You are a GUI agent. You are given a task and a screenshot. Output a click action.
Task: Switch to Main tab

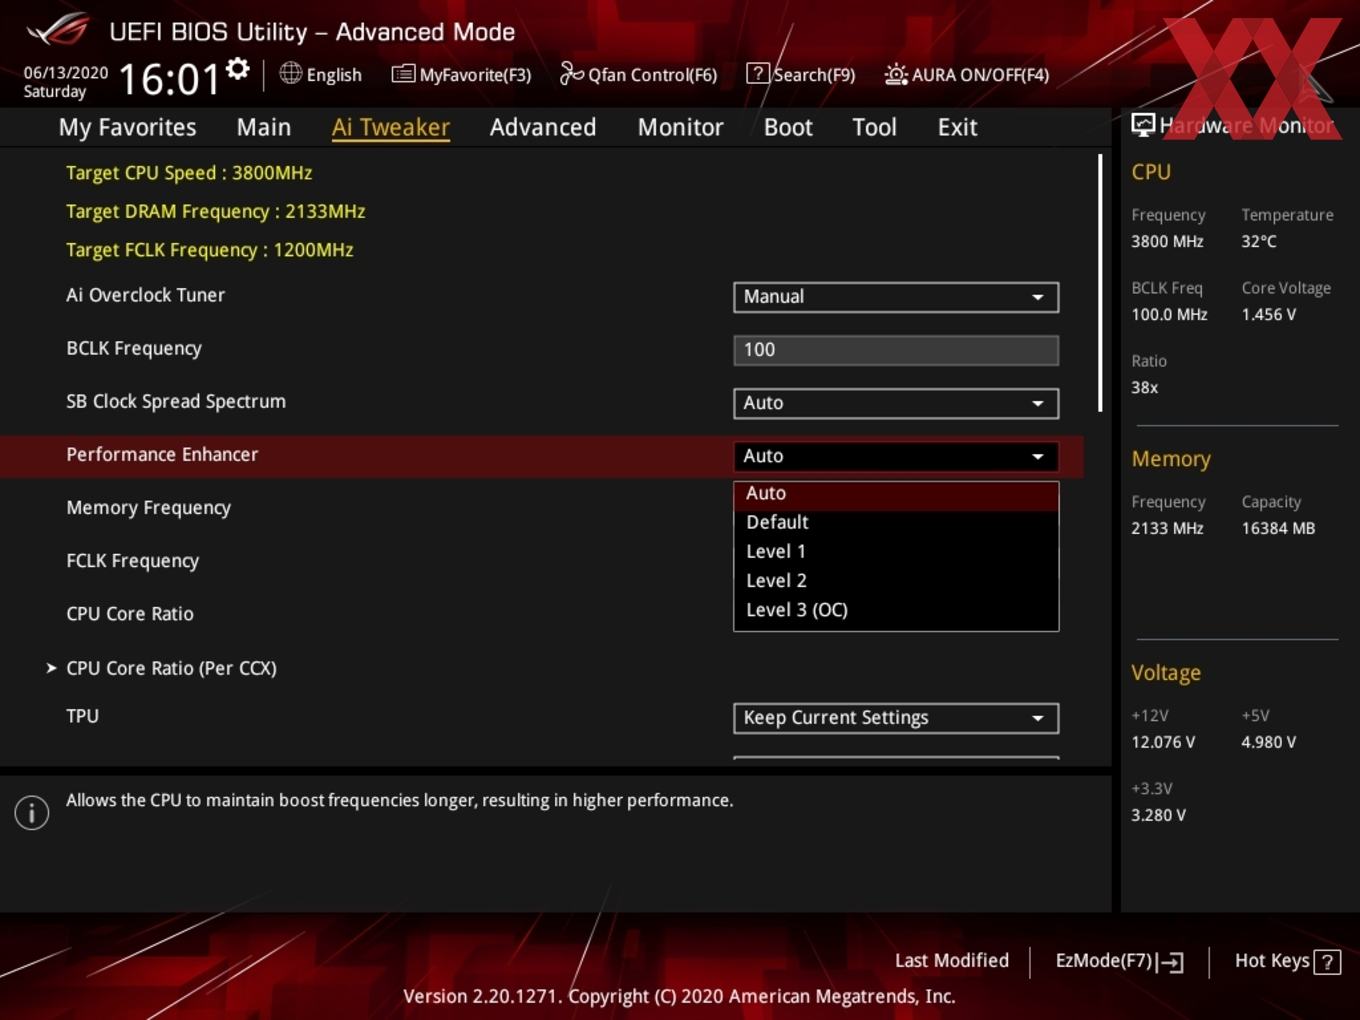264,127
